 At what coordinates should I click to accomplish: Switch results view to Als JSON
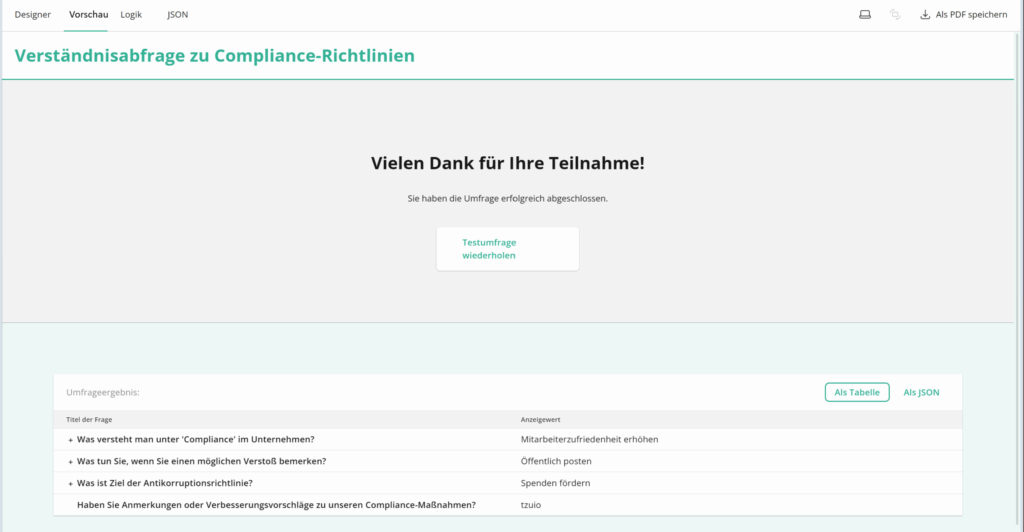pos(921,393)
